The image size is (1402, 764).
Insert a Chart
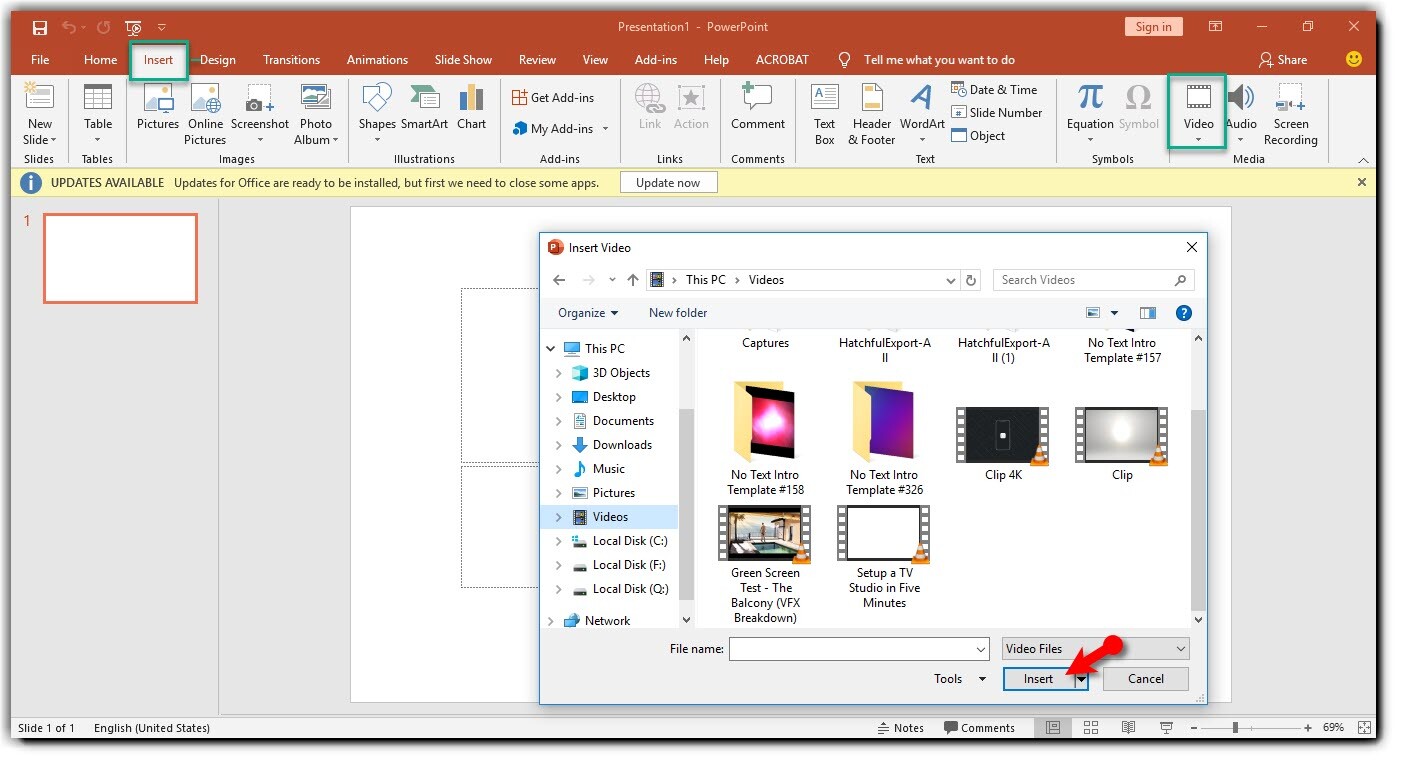(x=471, y=108)
